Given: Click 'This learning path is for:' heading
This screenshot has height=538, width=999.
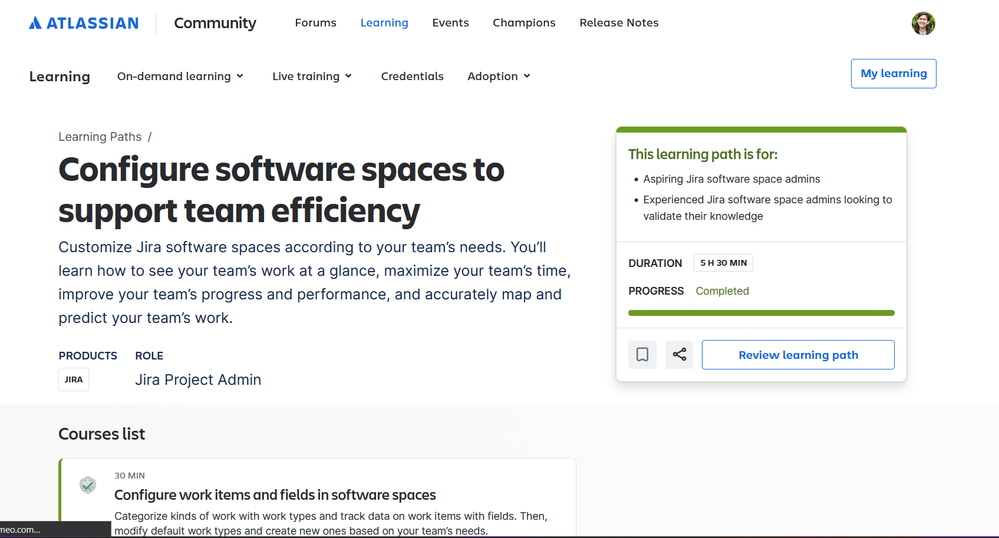Looking at the screenshot, I should coord(703,154).
